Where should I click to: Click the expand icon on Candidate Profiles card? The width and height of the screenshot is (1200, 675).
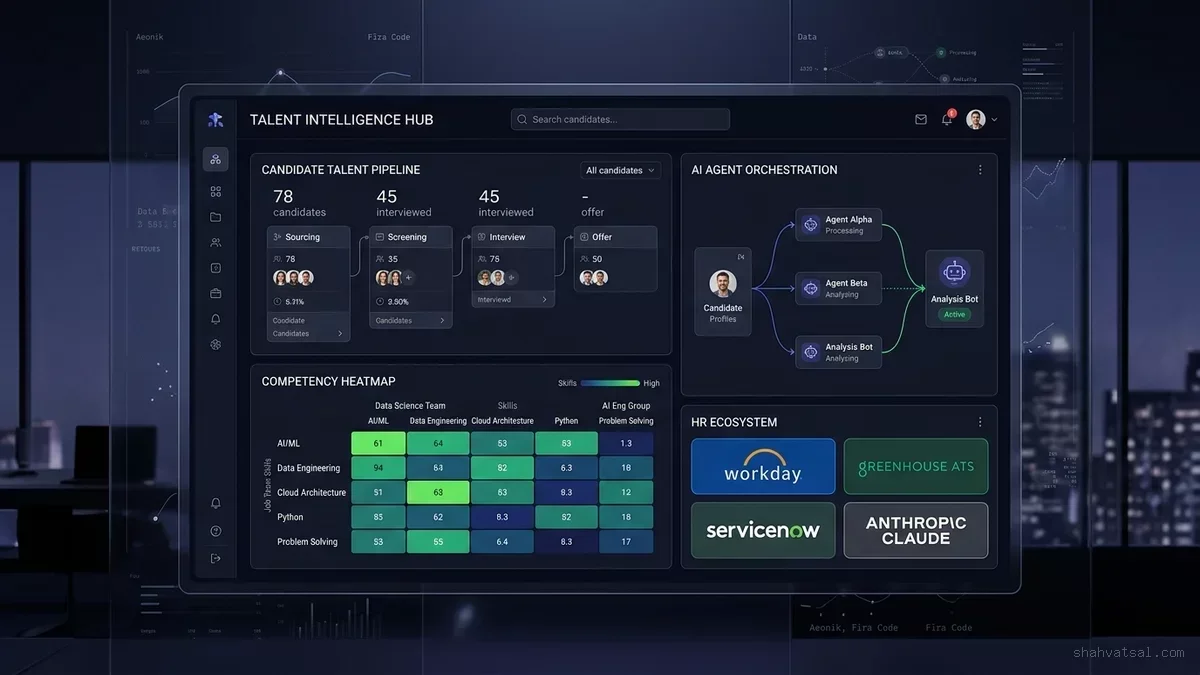point(741,258)
